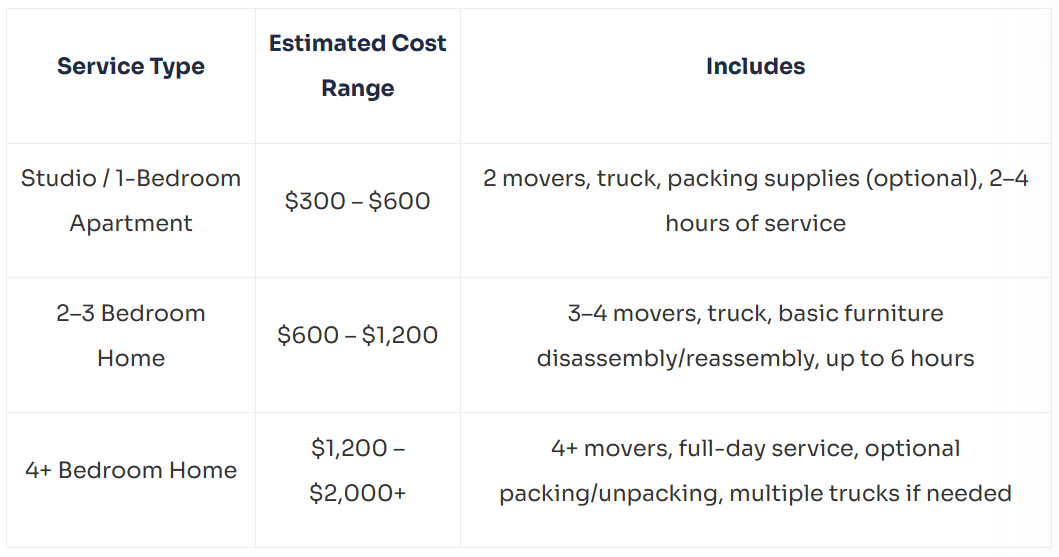Click the Service Type column header

[131, 66]
